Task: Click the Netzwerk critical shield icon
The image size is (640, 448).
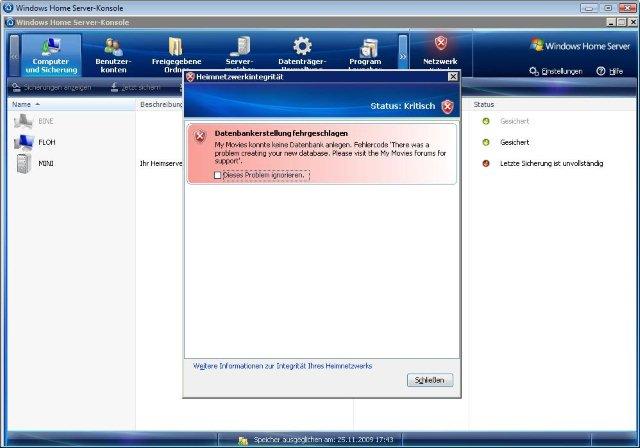Action: (440, 44)
